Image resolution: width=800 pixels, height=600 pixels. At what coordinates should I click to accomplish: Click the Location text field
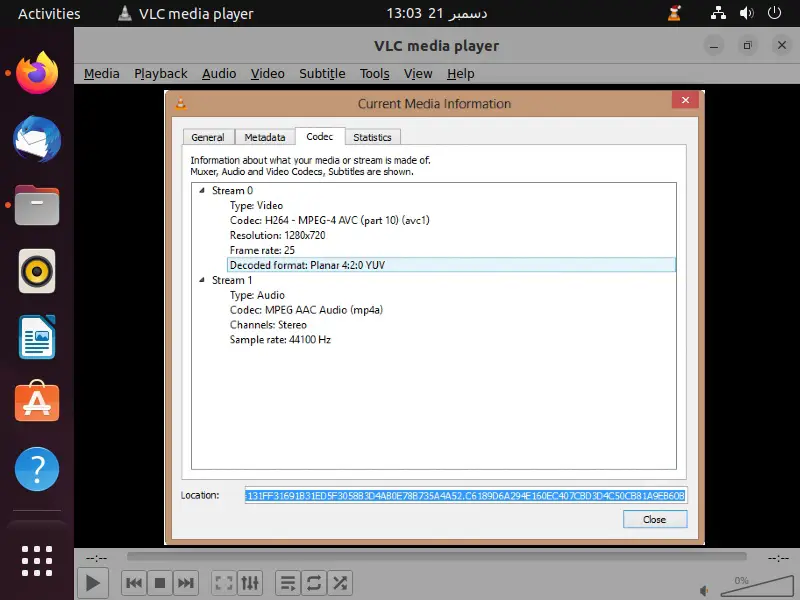click(x=466, y=495)
